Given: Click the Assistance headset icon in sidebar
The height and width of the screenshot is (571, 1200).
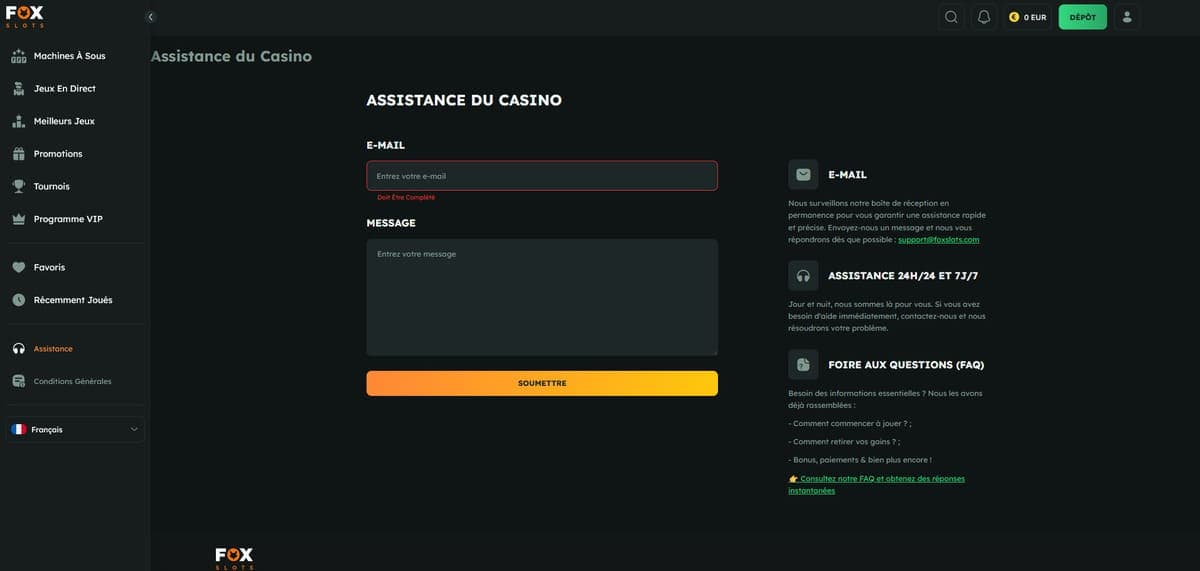Looking at the screenshot, I should pos(18,349).
